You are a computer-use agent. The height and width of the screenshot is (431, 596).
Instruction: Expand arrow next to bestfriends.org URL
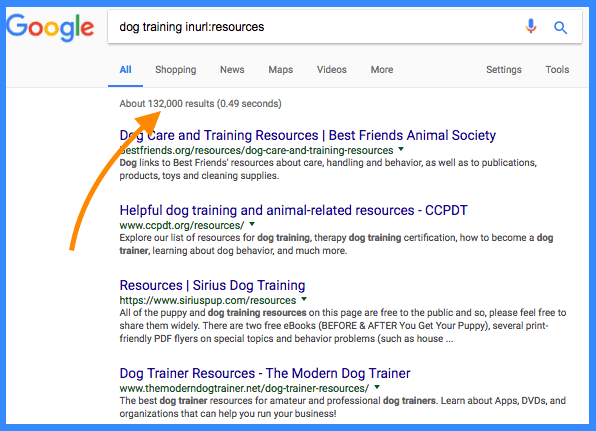point(401,149)
